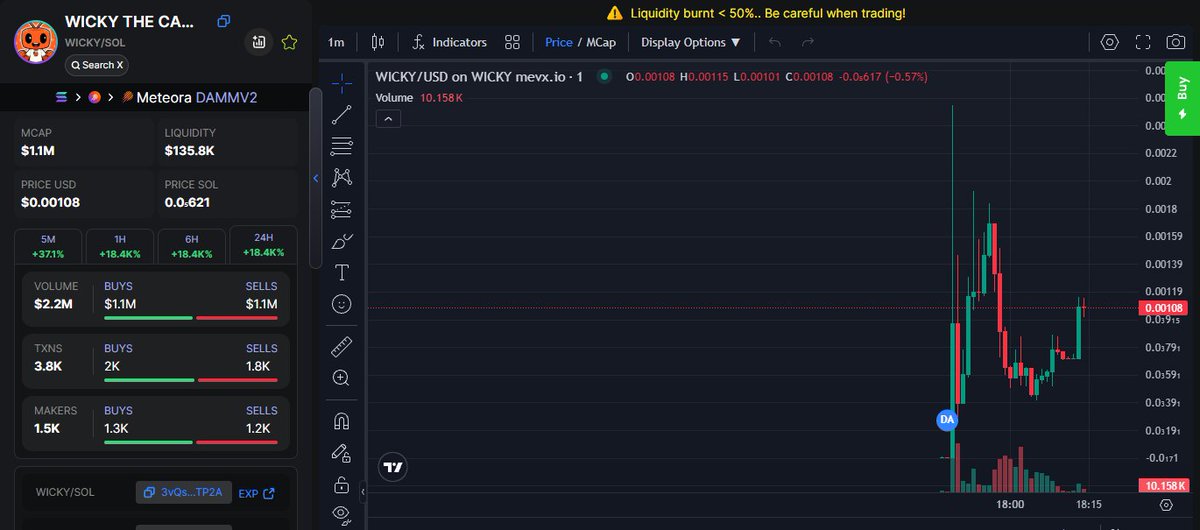
Task: Switch chart to Price mode
Action: [x=558, y=42]
